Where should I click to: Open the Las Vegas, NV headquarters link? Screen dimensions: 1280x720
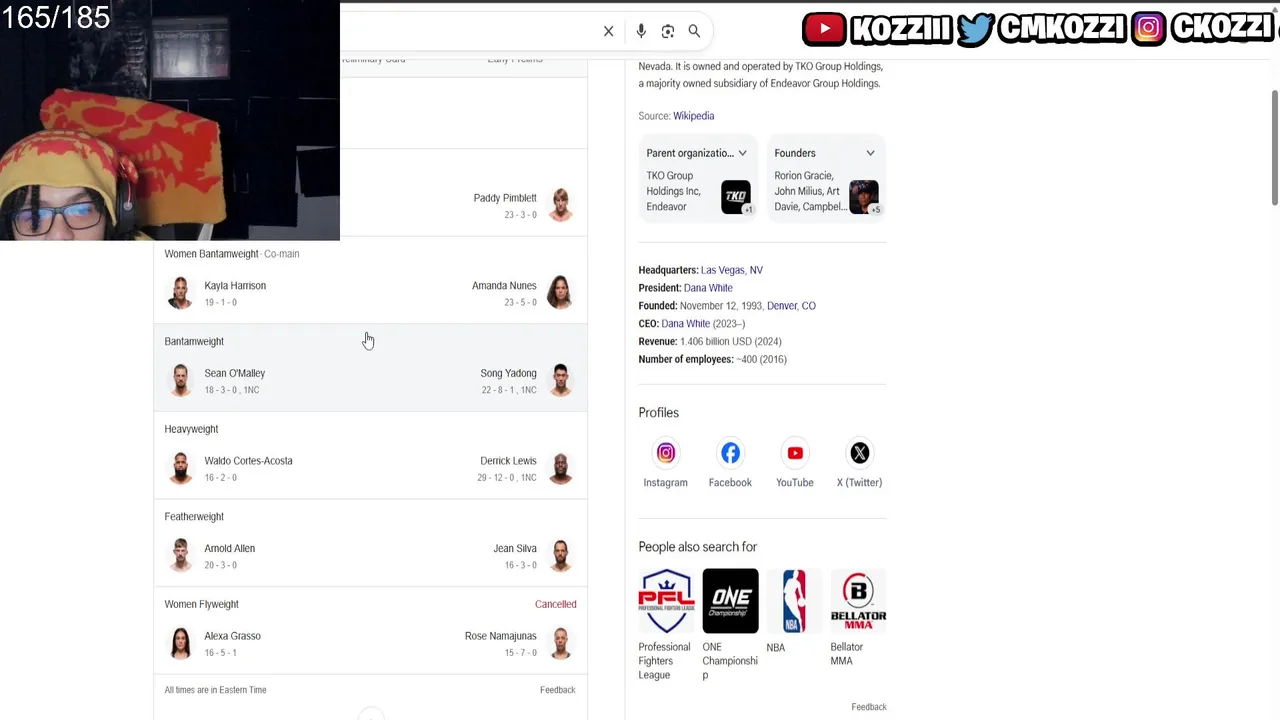732,270
